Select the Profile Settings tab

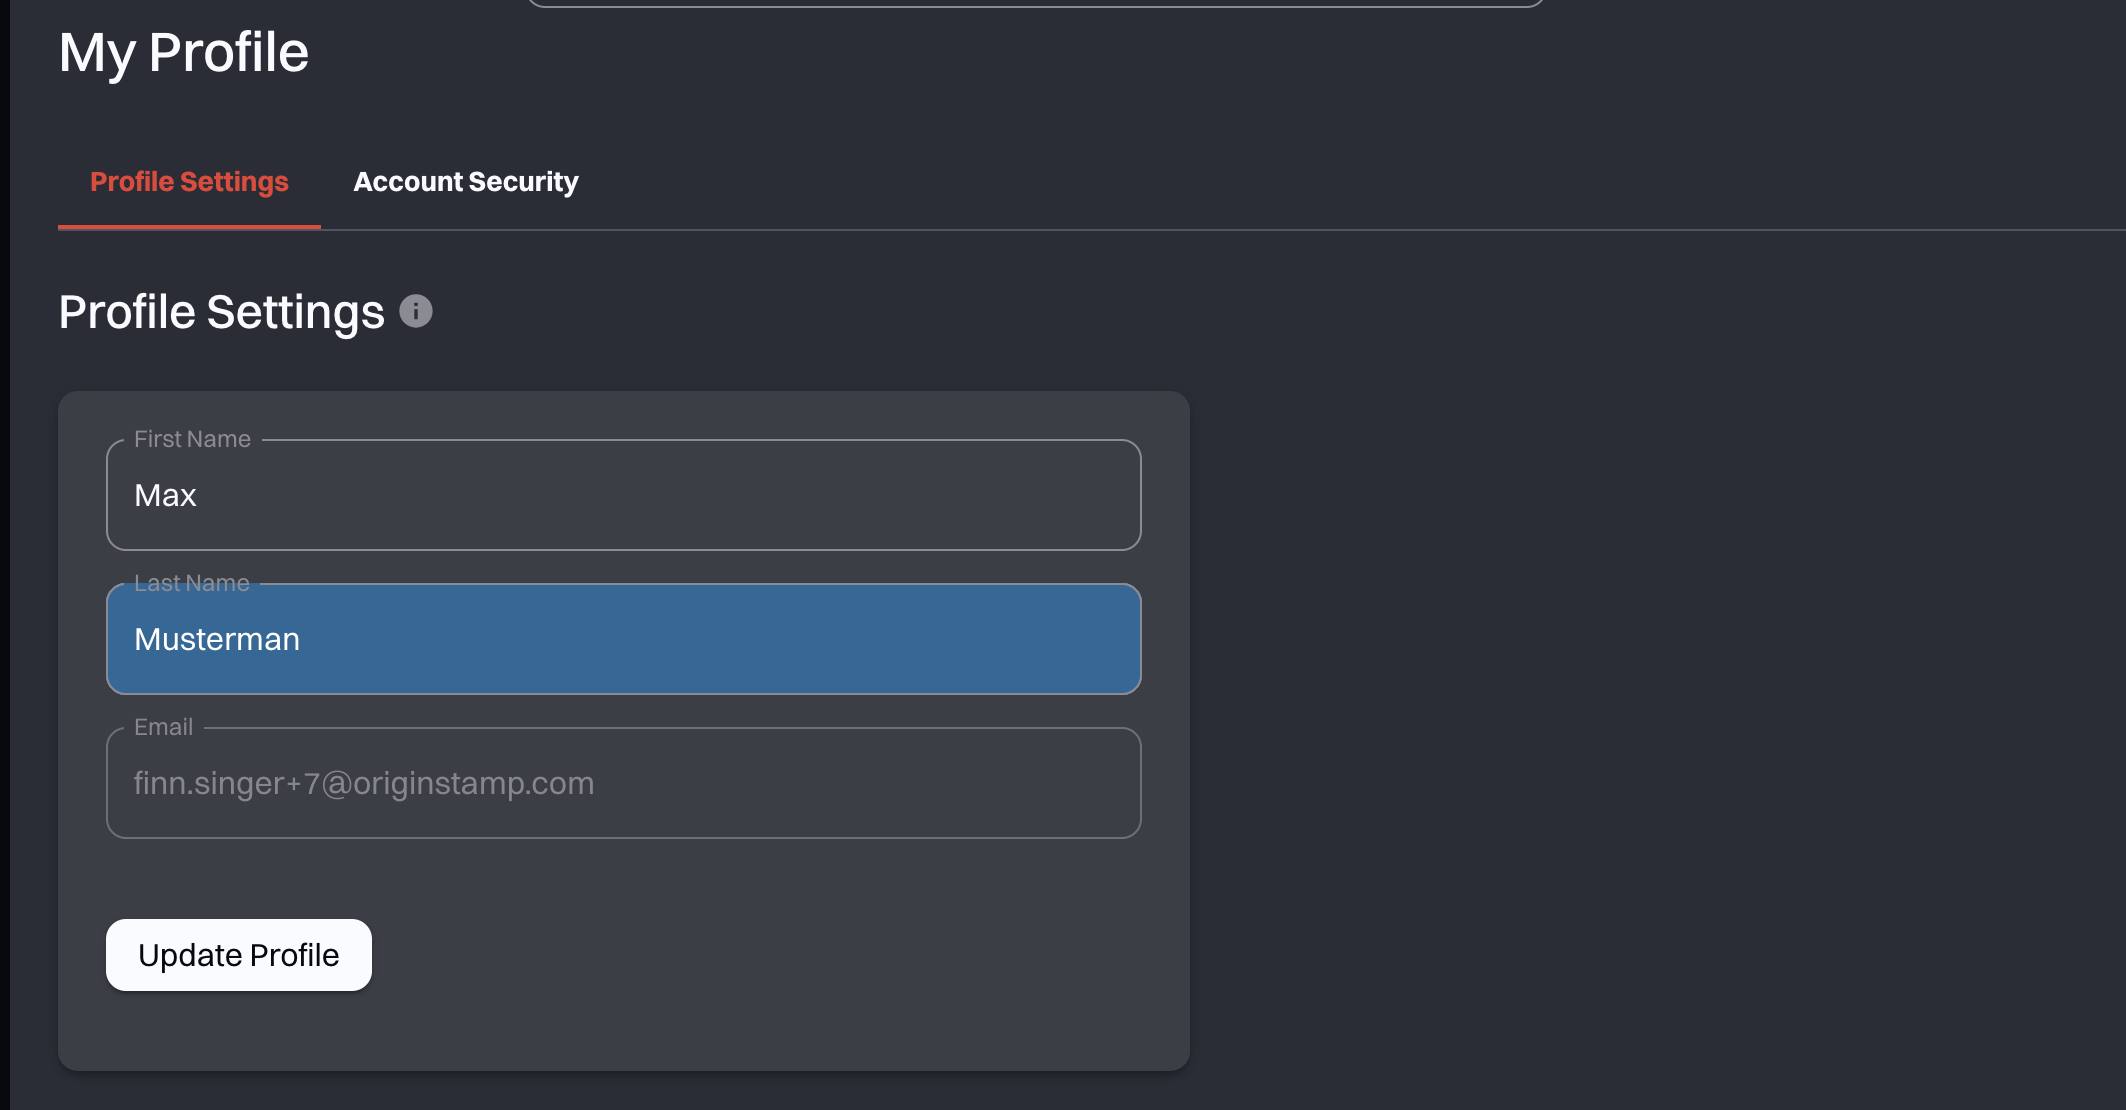pos(189,182)
